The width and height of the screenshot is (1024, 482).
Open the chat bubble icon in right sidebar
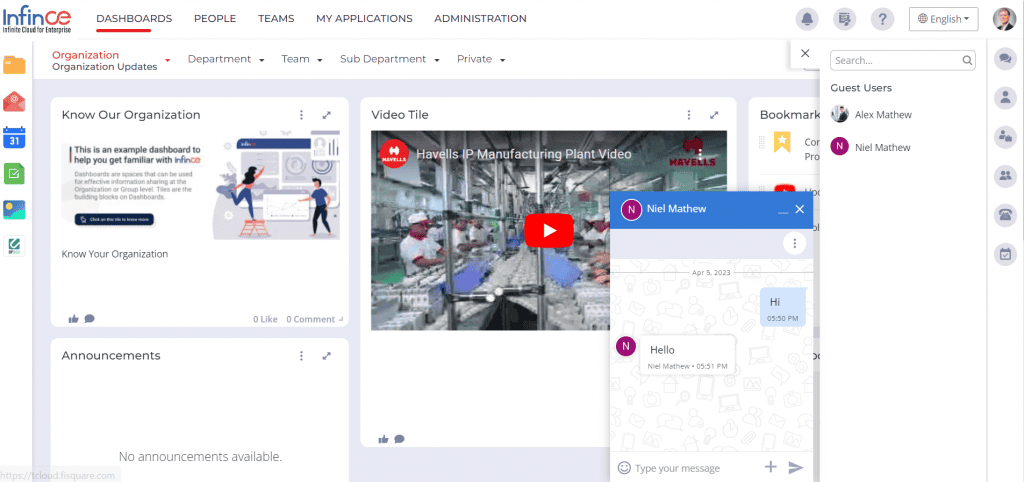(x=1005, y=59)
